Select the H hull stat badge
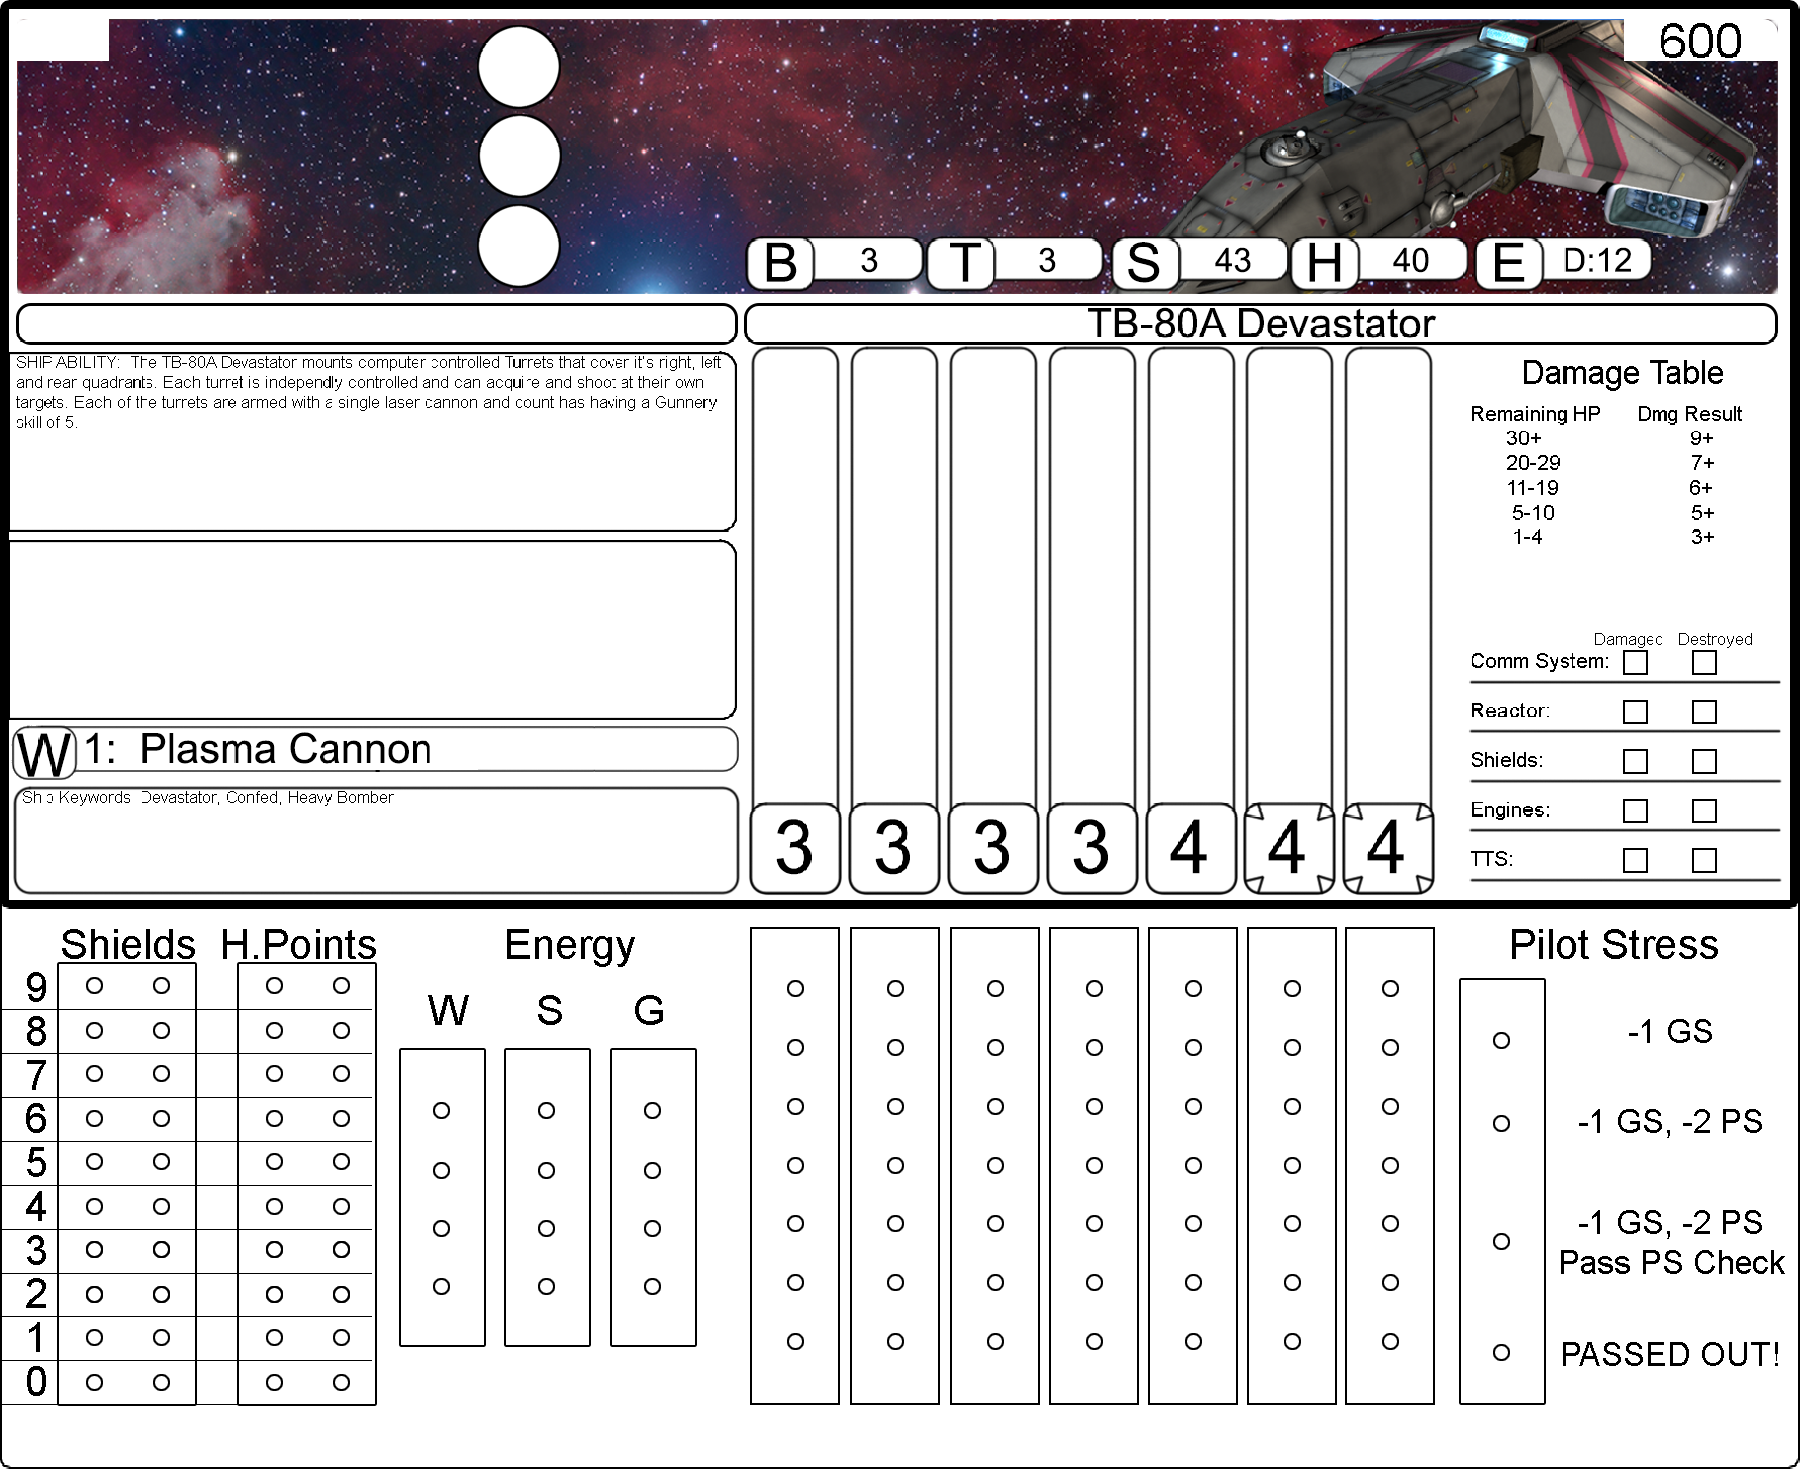Viewport: 1800px width, 1469px height. (x=1324, y=264)
